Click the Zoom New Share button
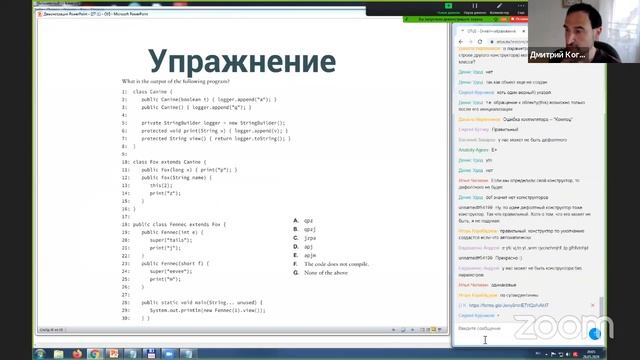Viewport: 640px width, 360px height. coord(448,8)
